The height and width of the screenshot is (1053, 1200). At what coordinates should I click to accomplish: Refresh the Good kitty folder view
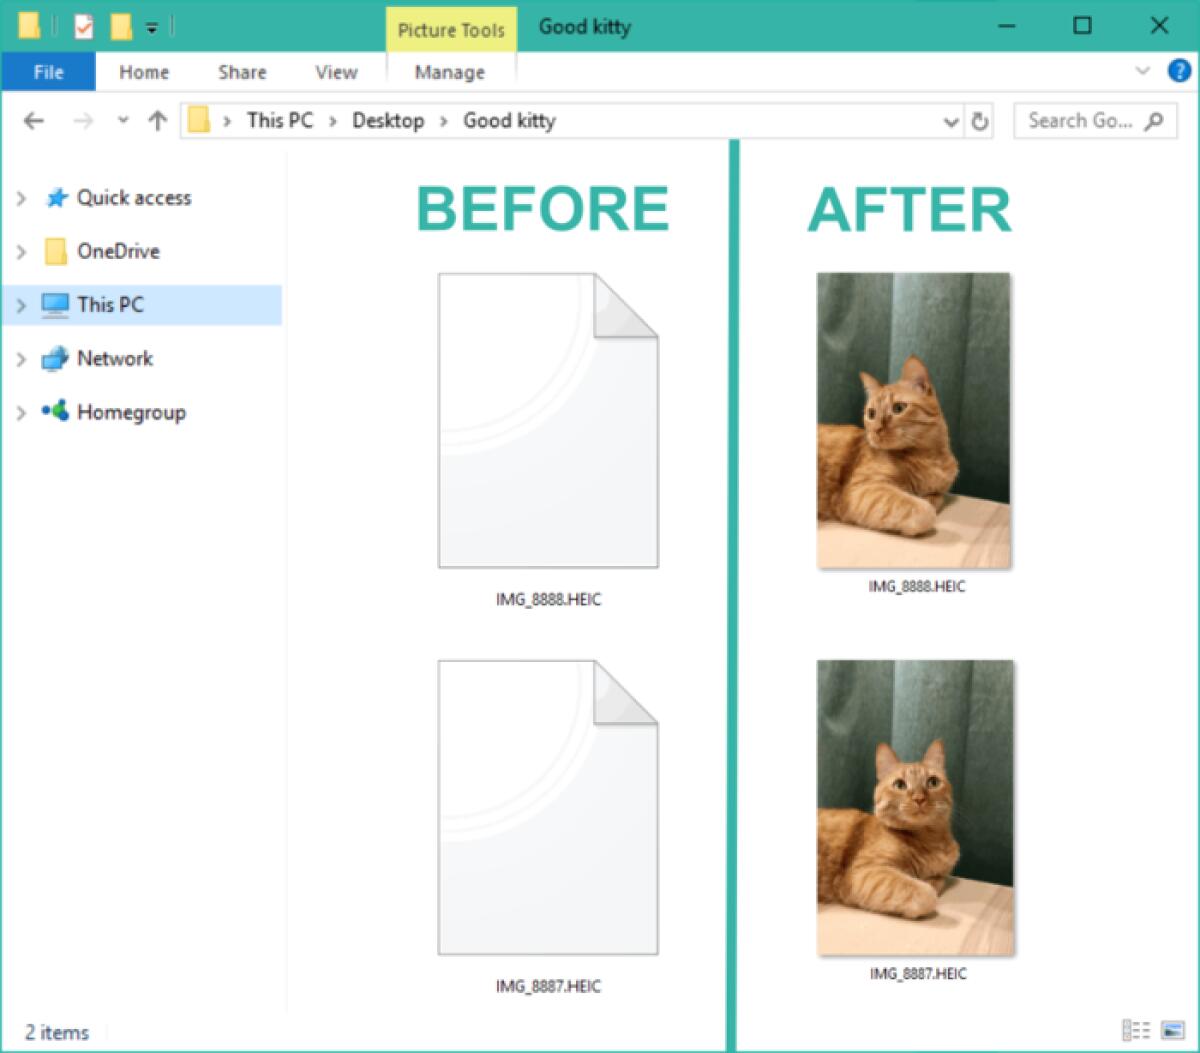[980, 122]
